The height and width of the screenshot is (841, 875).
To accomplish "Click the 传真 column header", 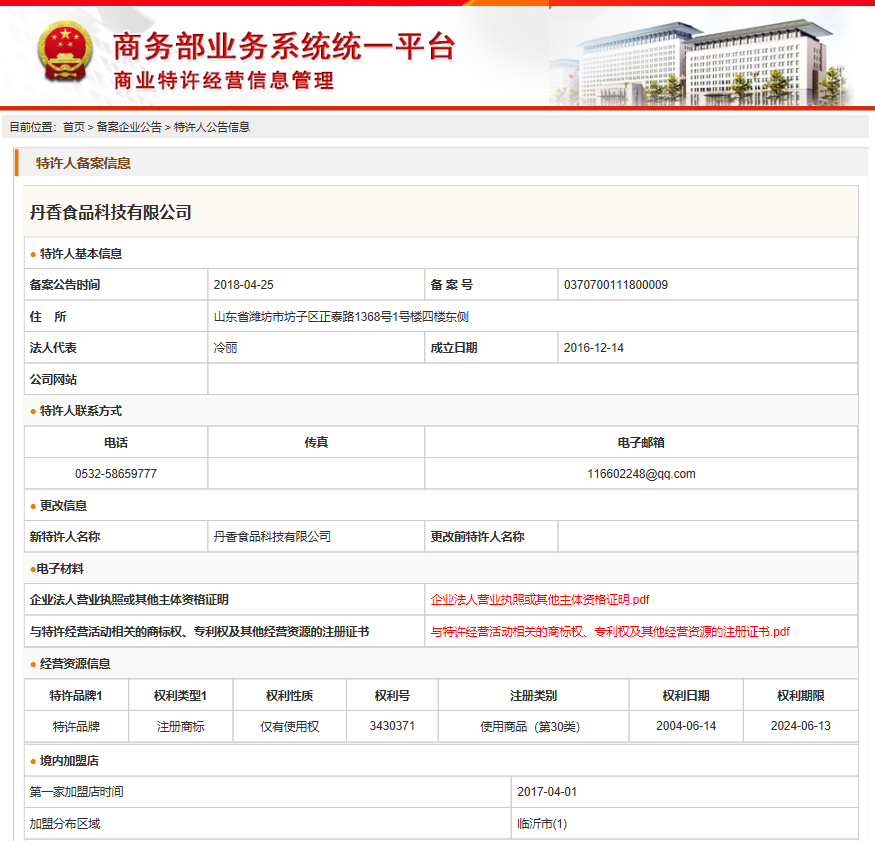I will tap(316, 443).
